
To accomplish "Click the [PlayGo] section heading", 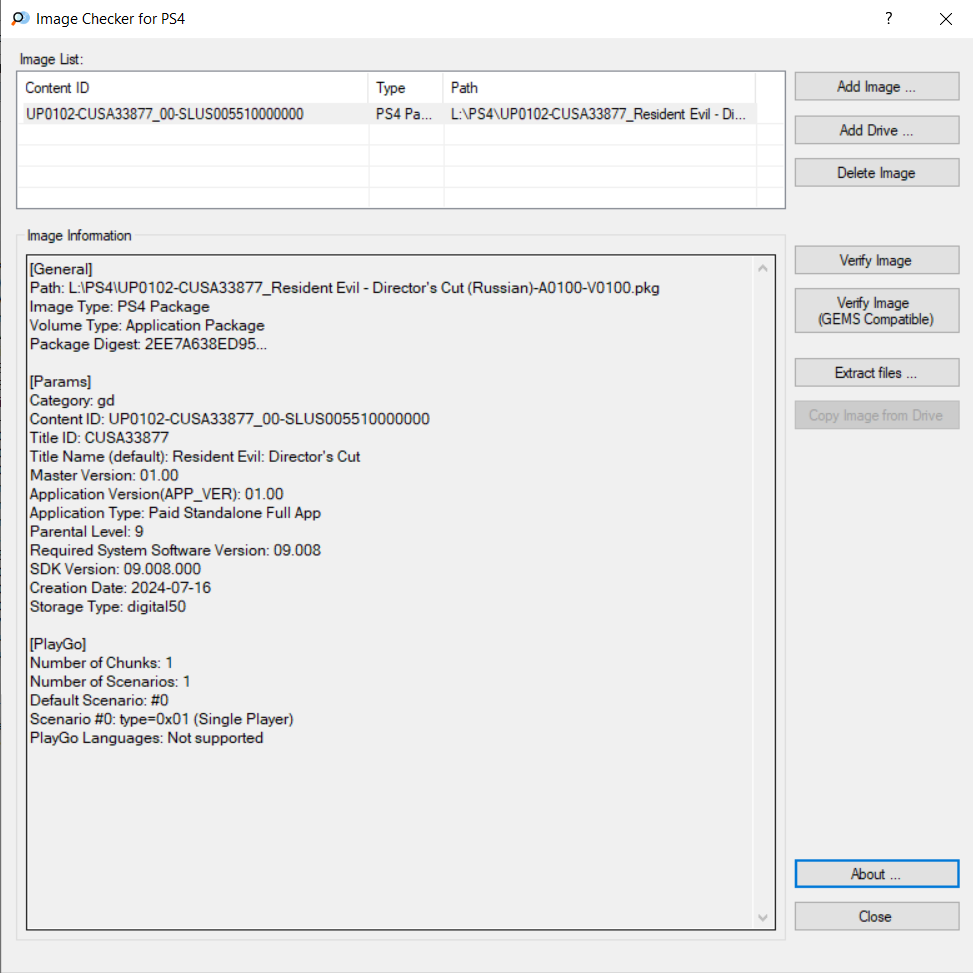I will [x=58, y=643].
